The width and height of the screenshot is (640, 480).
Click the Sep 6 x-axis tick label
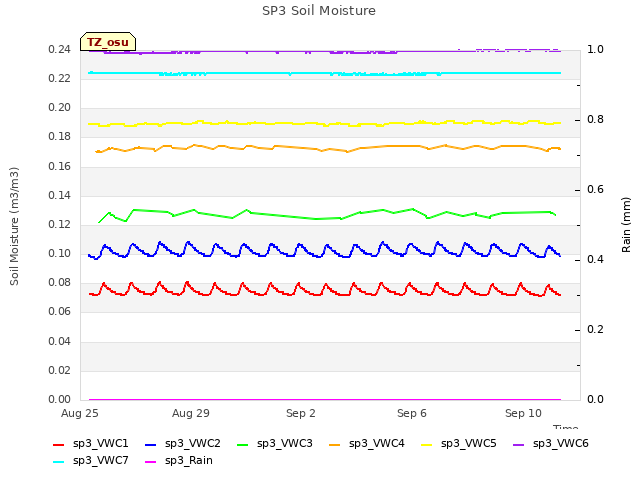[412, 413]
